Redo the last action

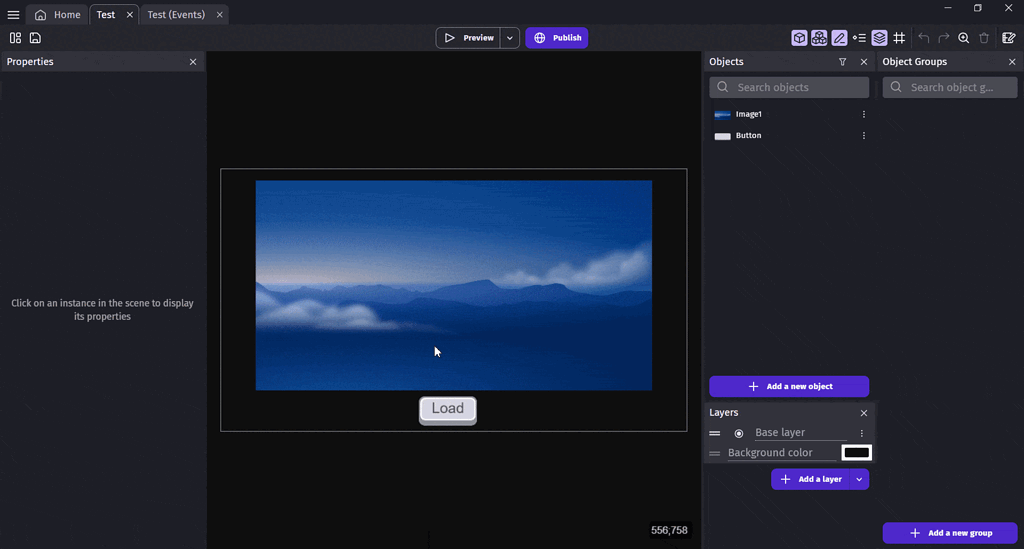(x=944, y=38)
